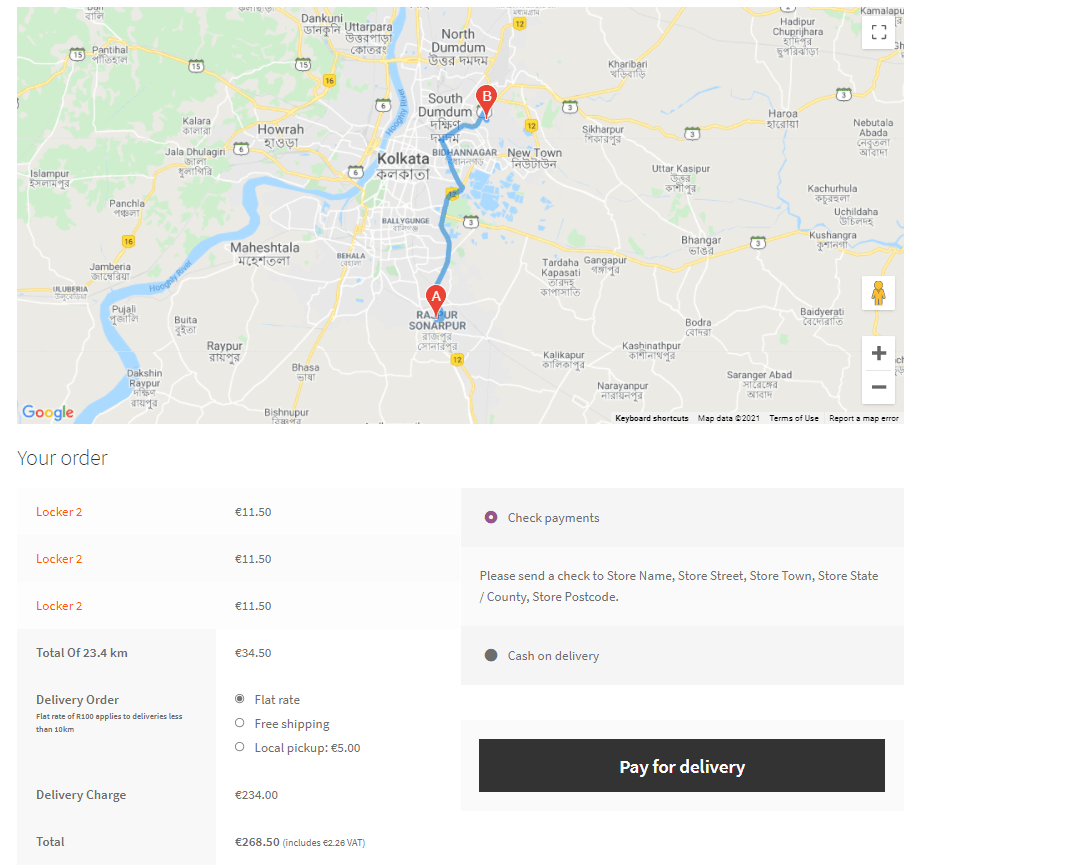Click the €234.00 delivery charge value
The width and height of the screenshot is (1081, 868).
[256, 795]
